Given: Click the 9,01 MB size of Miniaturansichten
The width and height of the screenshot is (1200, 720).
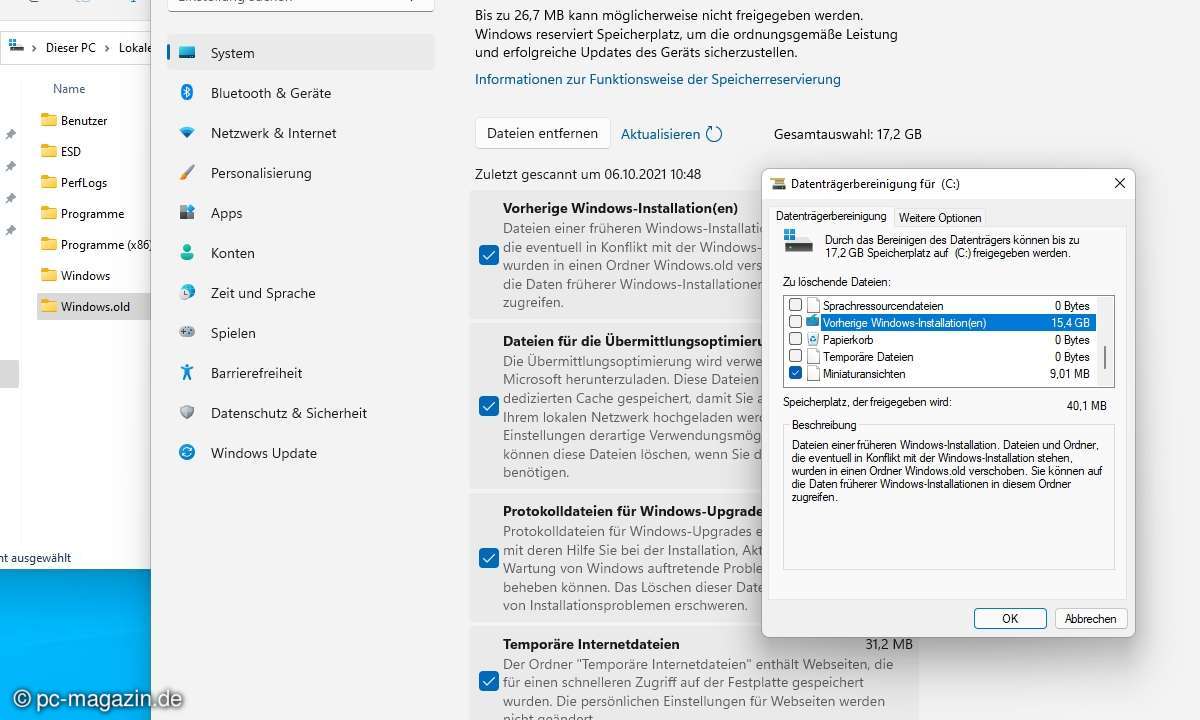Looking at the screenshot, I should 1069,374.
